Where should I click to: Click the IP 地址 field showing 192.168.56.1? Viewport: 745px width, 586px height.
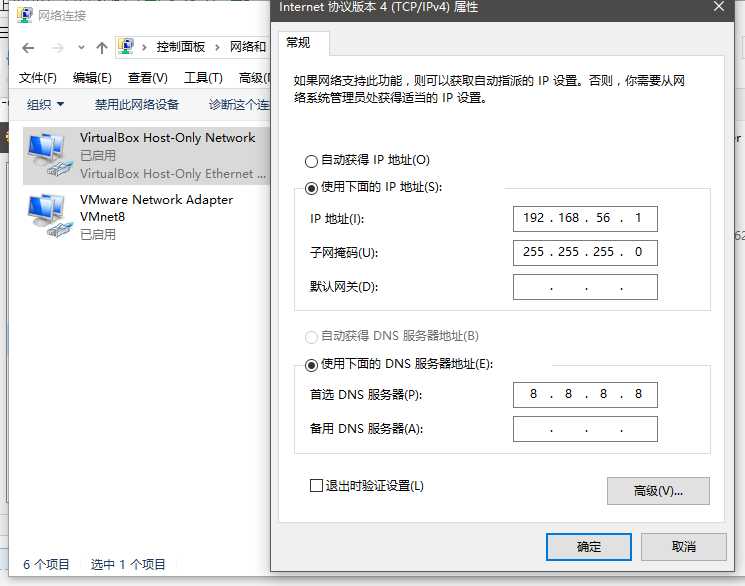click(585, 219)
